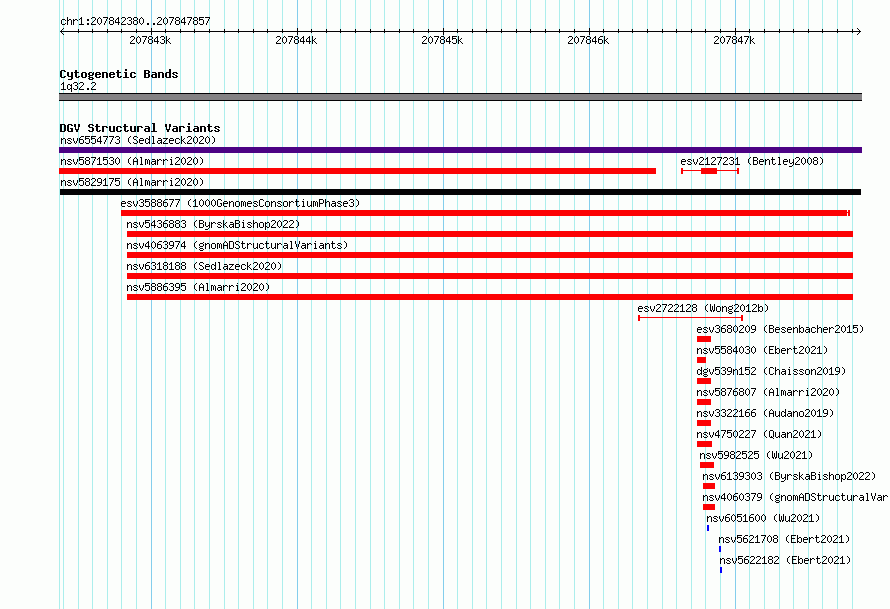Select nsv5436883 (ByrskaBishop2022) red bar

(490, 234)
